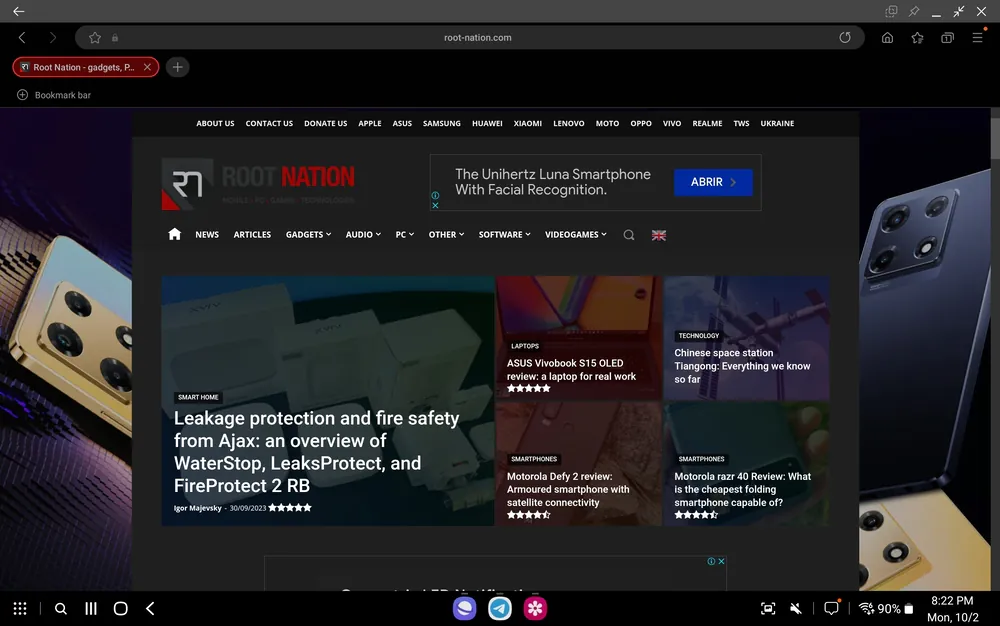Open the browser hamburger menu

[x=978, y=38]
